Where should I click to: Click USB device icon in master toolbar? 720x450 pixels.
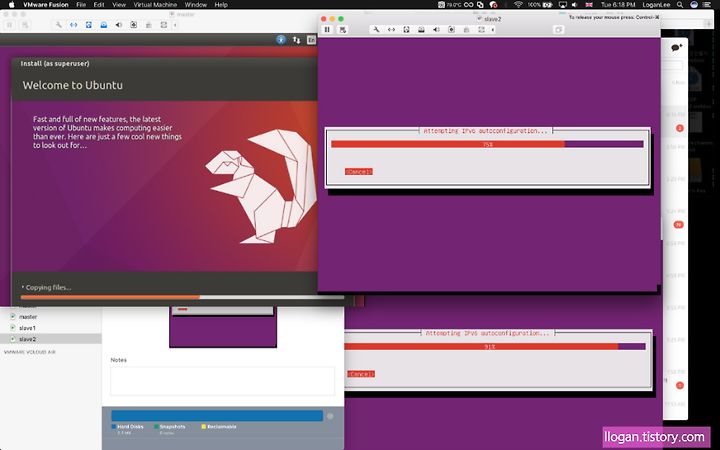(x=149, y=25)
